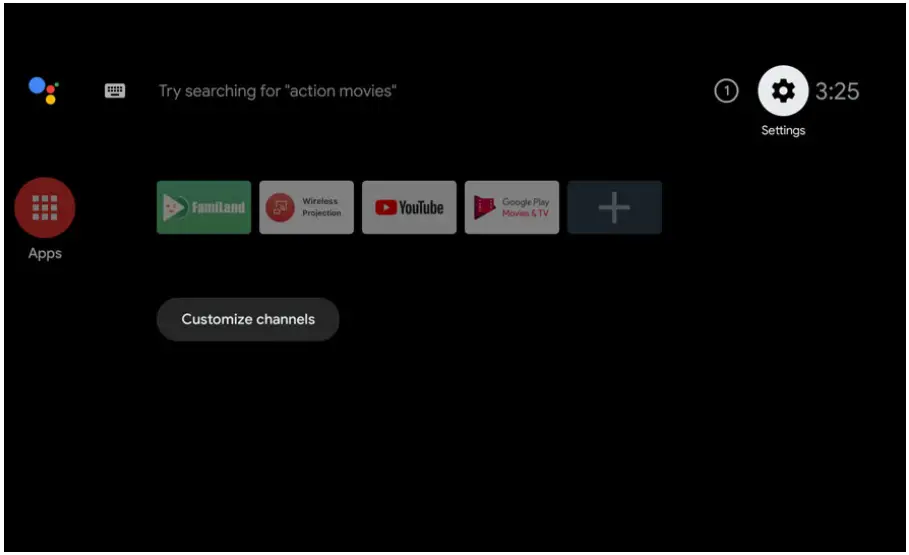909x555 pixels.
Task: Open Google Play Movies & TV tile
Action: pyautogui.click(x=511, y=208)
